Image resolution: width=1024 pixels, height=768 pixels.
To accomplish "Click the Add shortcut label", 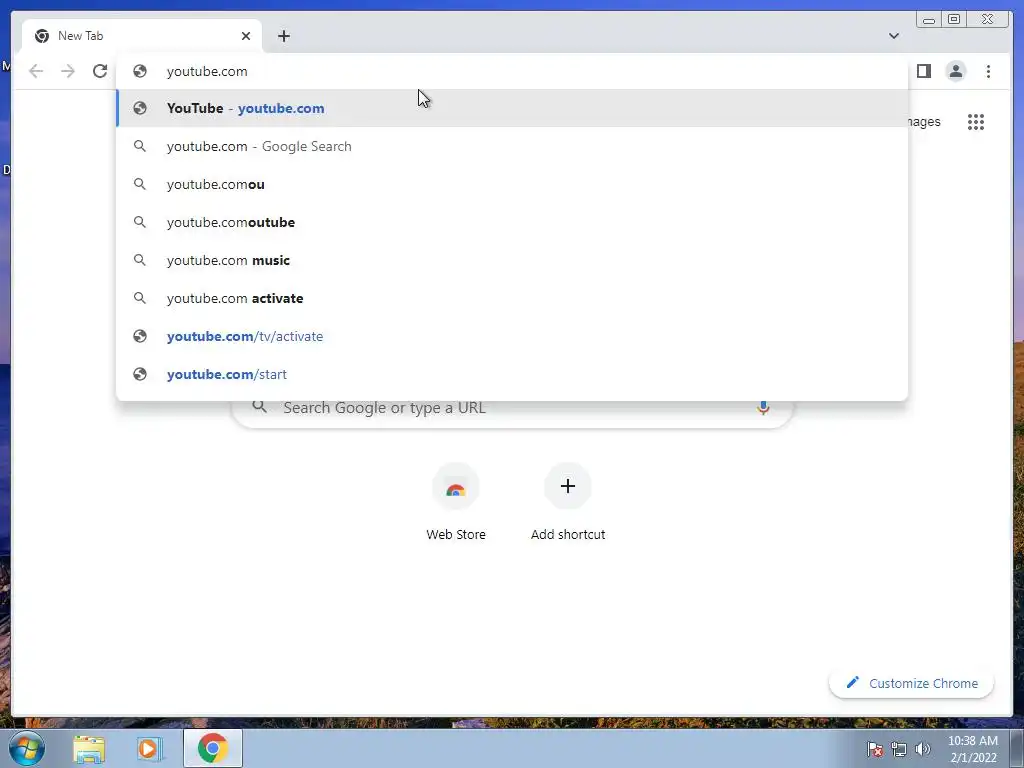I will pyautogui.click(x=568, y=534).
